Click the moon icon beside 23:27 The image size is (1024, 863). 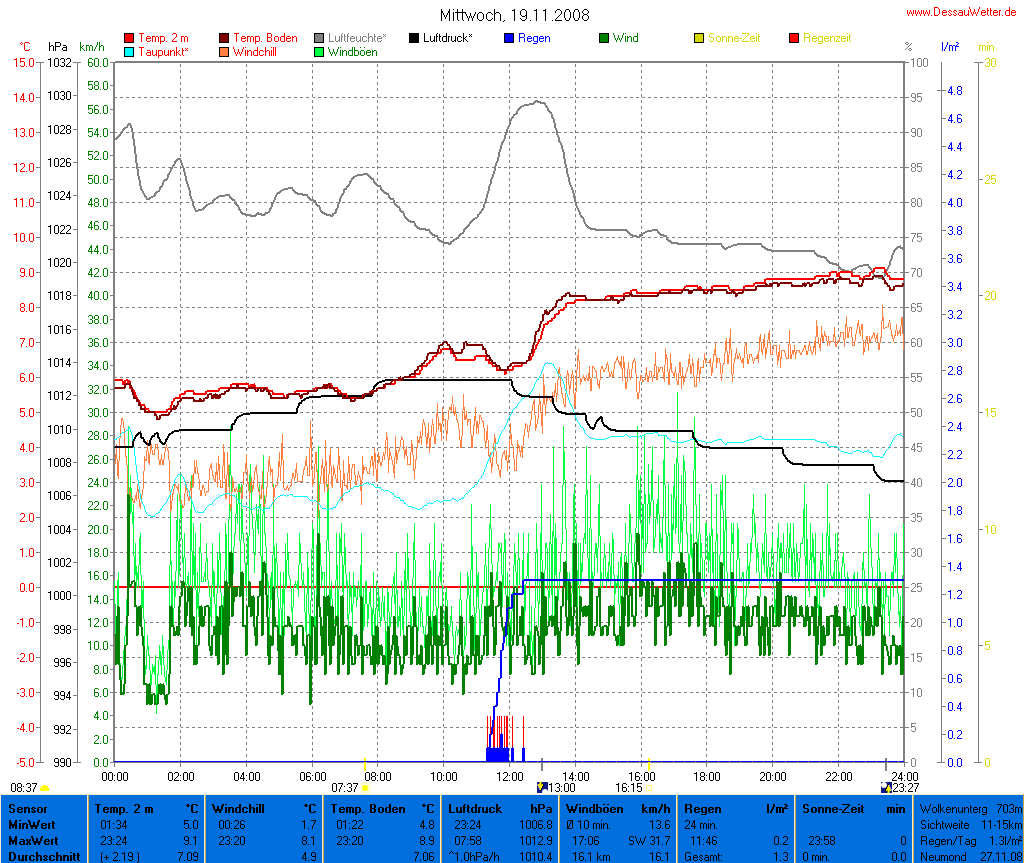(x=885, y=788)
